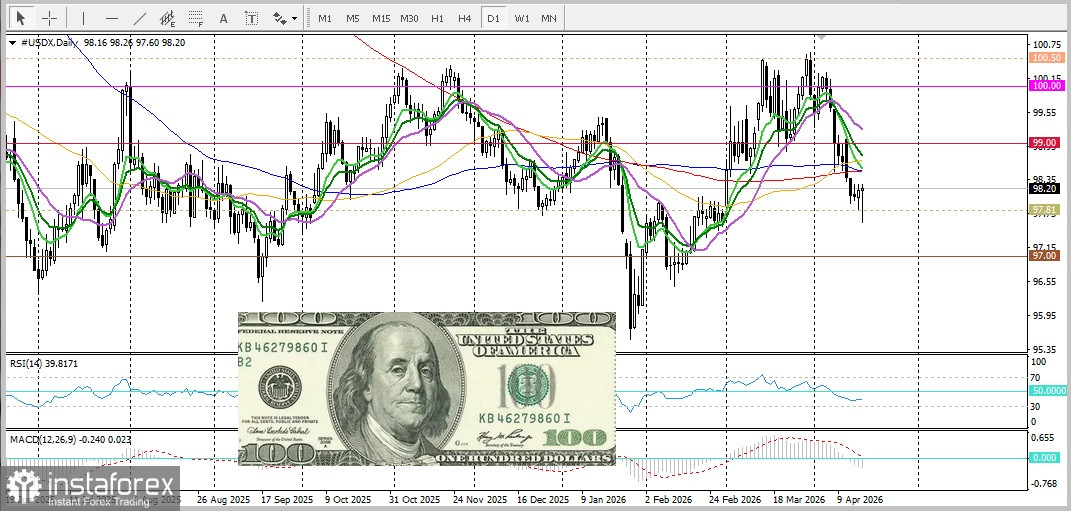Click the 100.00 magenta price level label

1046,85
